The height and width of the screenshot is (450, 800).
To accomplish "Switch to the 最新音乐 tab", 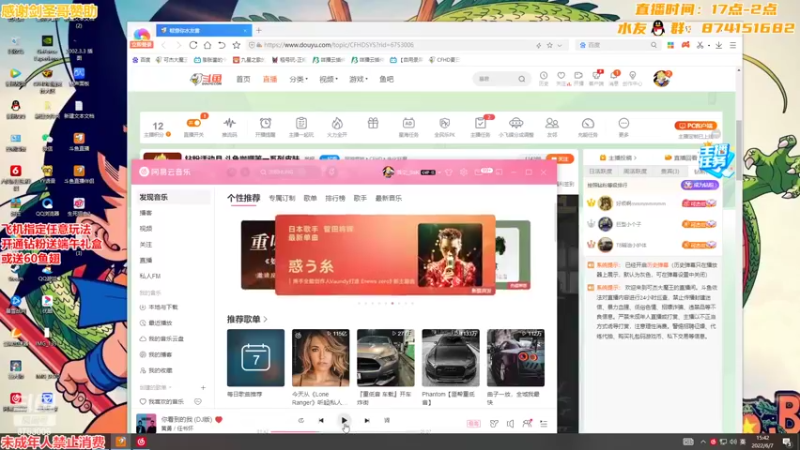I will point(388,198).
